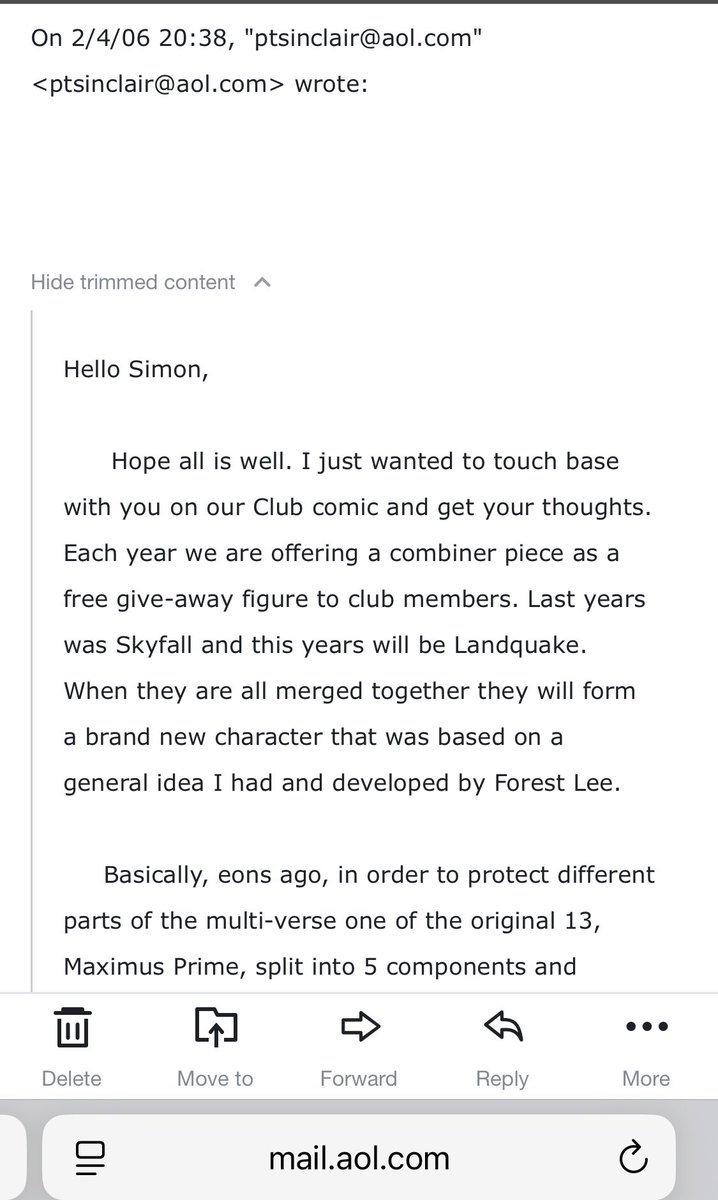Reload the page with the refresh icon
This screenshot has height=1200, width=718.
click(x=632, y=1158)
